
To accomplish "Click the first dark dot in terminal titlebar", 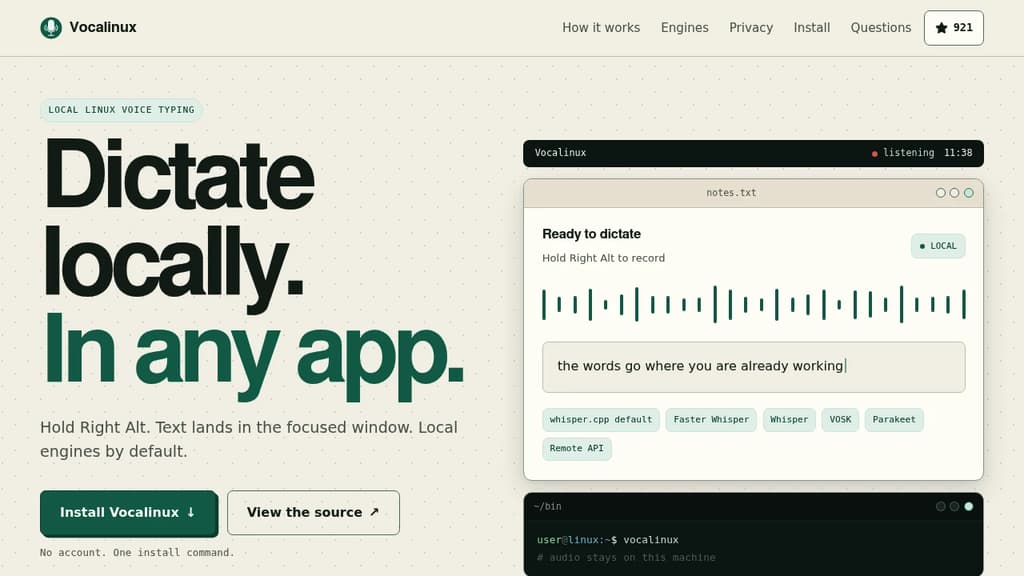I will click(940, 506).
